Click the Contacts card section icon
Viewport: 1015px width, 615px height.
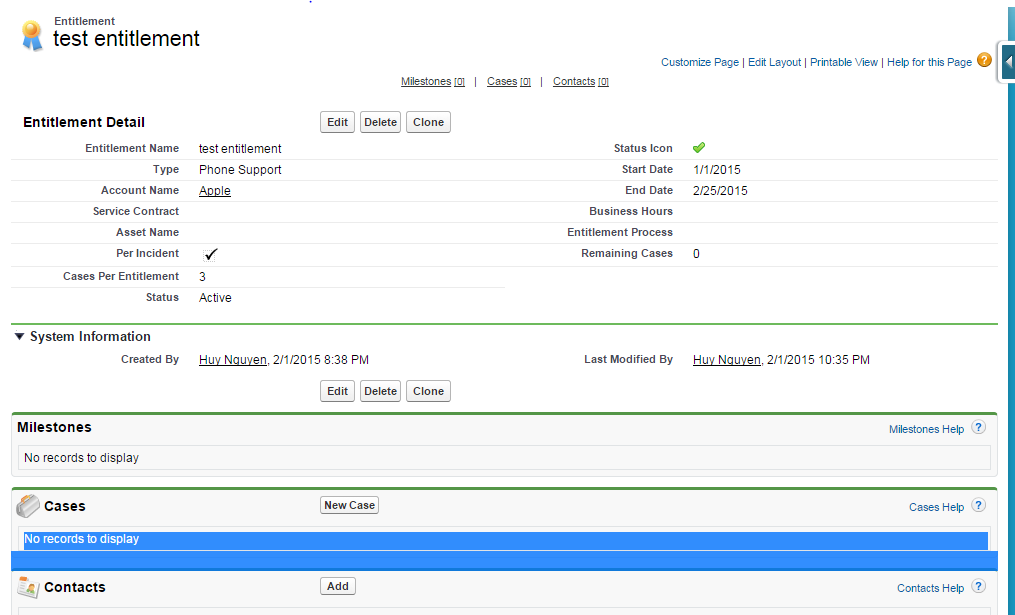pyautogui.click(x=28, y=587)
